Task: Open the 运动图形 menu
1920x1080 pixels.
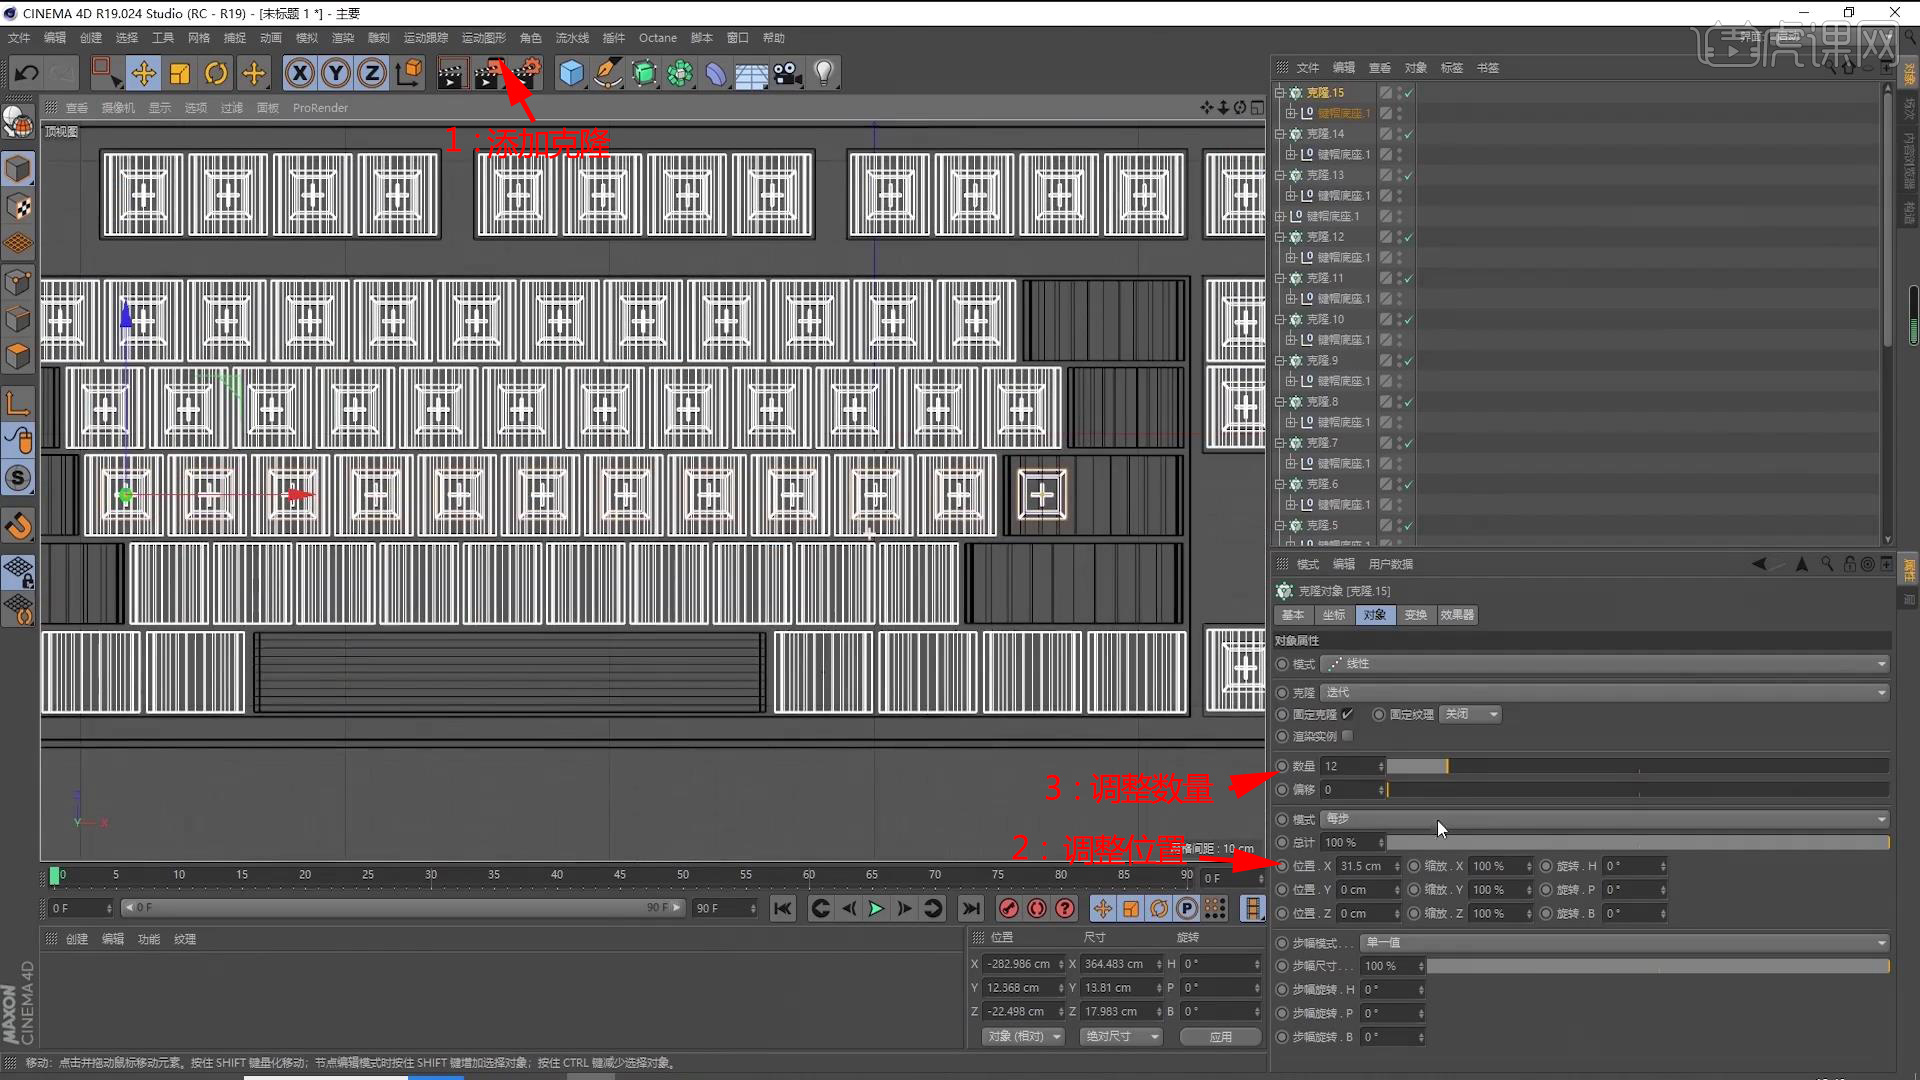Action: pos(483,38)
